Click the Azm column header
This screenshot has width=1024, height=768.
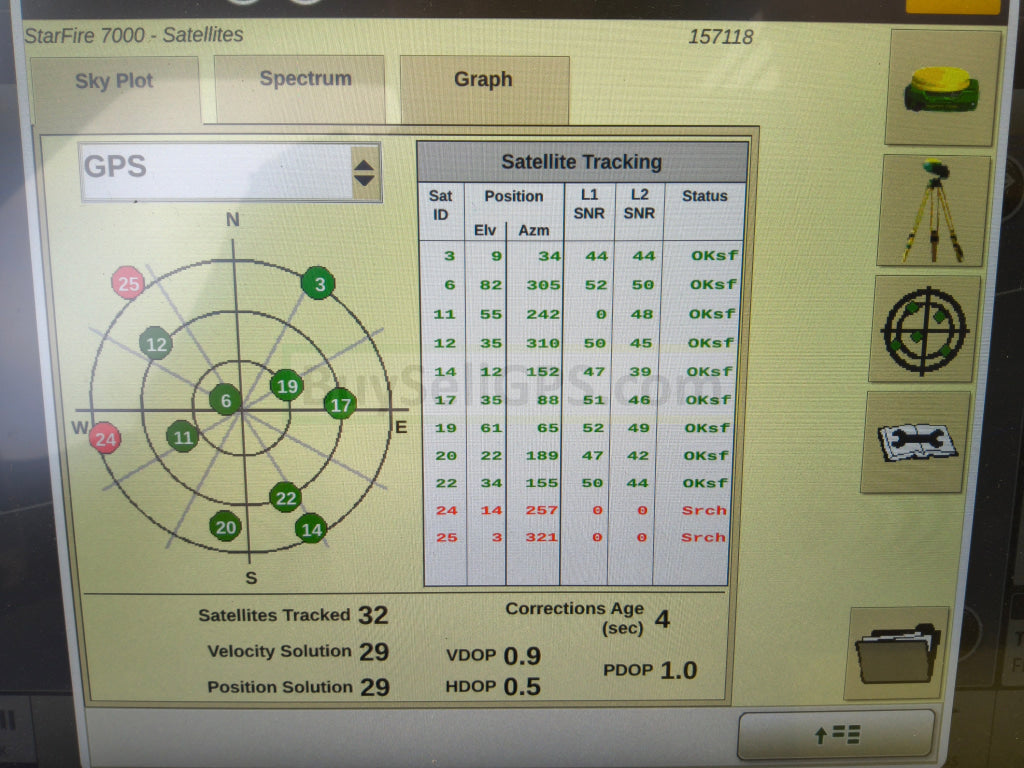tap(534, 231)
